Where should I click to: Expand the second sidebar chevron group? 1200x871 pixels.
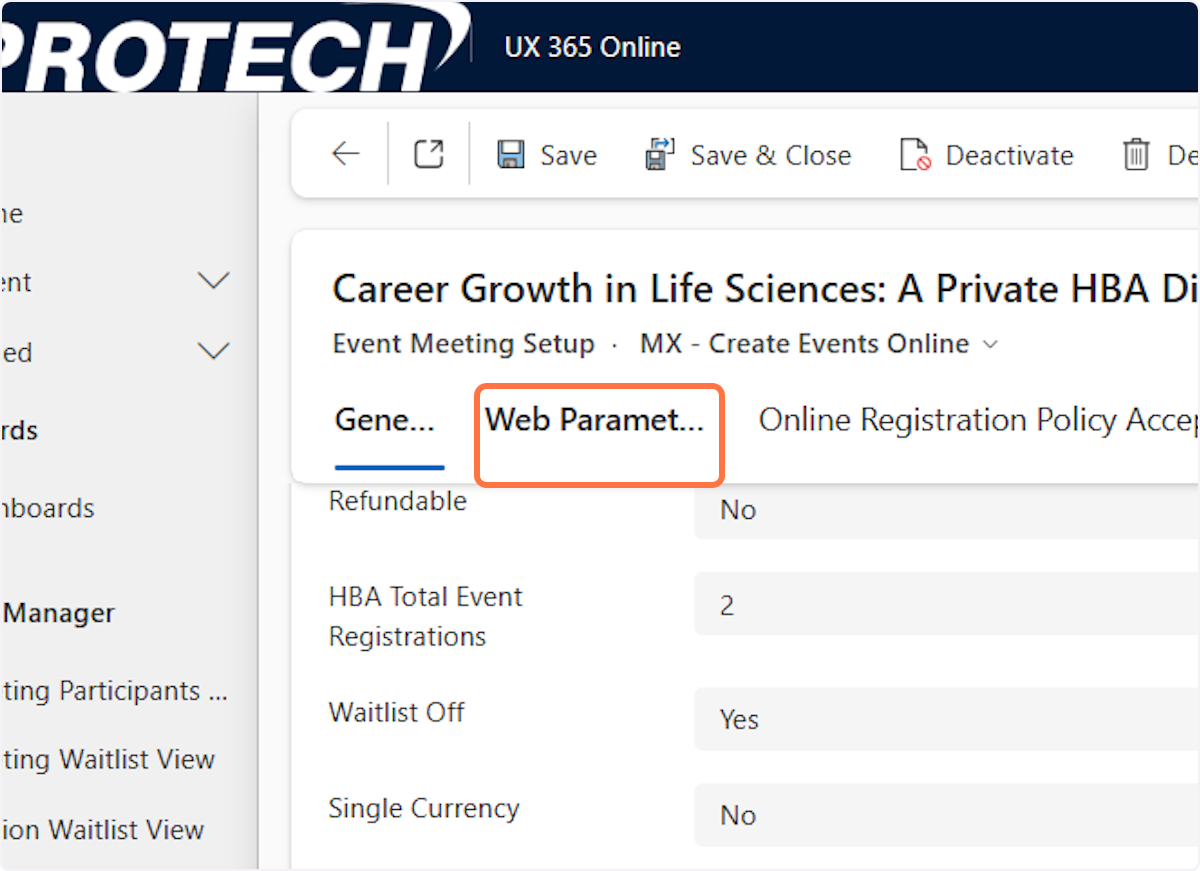(x=213, y=352)
